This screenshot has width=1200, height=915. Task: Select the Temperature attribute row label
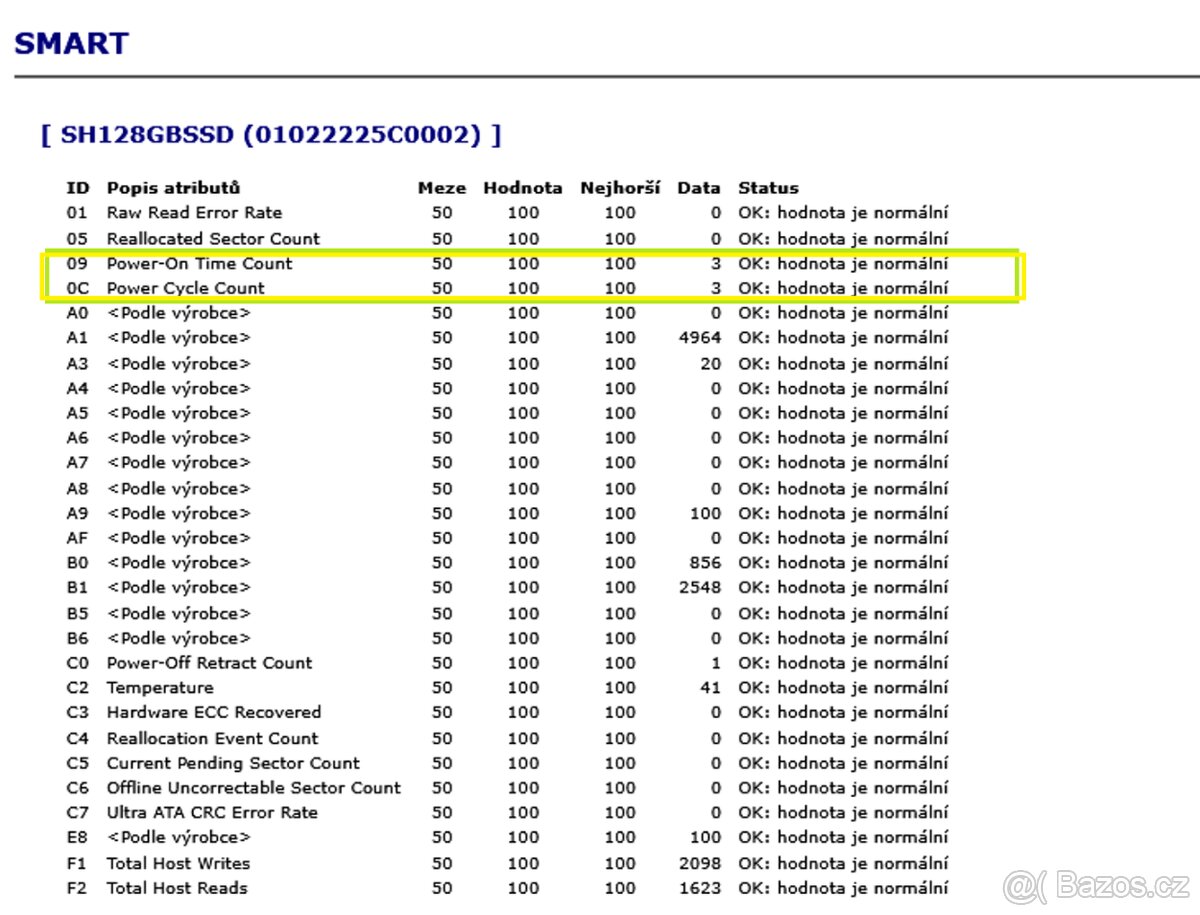[159, 688]
